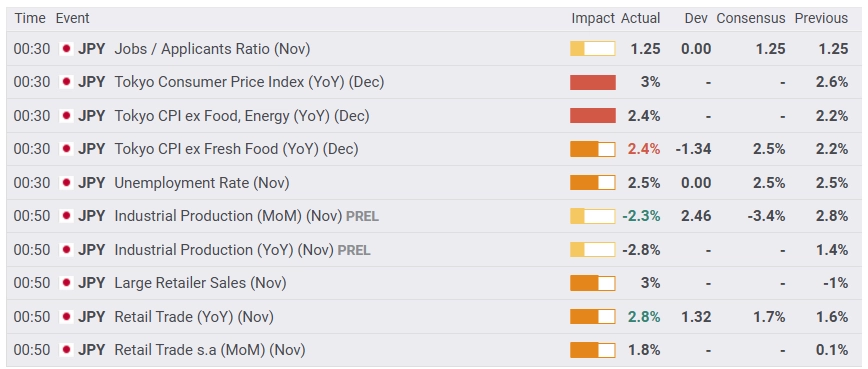
Task: Click Japan flag icon beside Retail Trade s.a (MoM)
Action: [66, 350]
